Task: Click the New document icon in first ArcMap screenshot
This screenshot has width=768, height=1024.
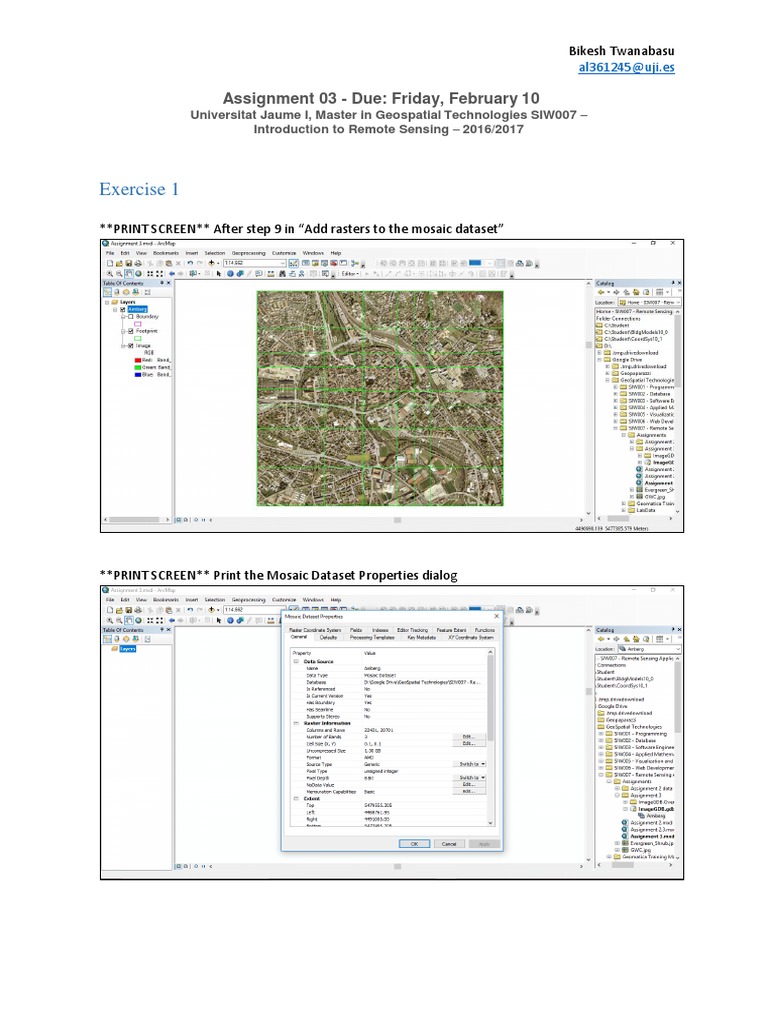Action: click(x=110, y=263)
